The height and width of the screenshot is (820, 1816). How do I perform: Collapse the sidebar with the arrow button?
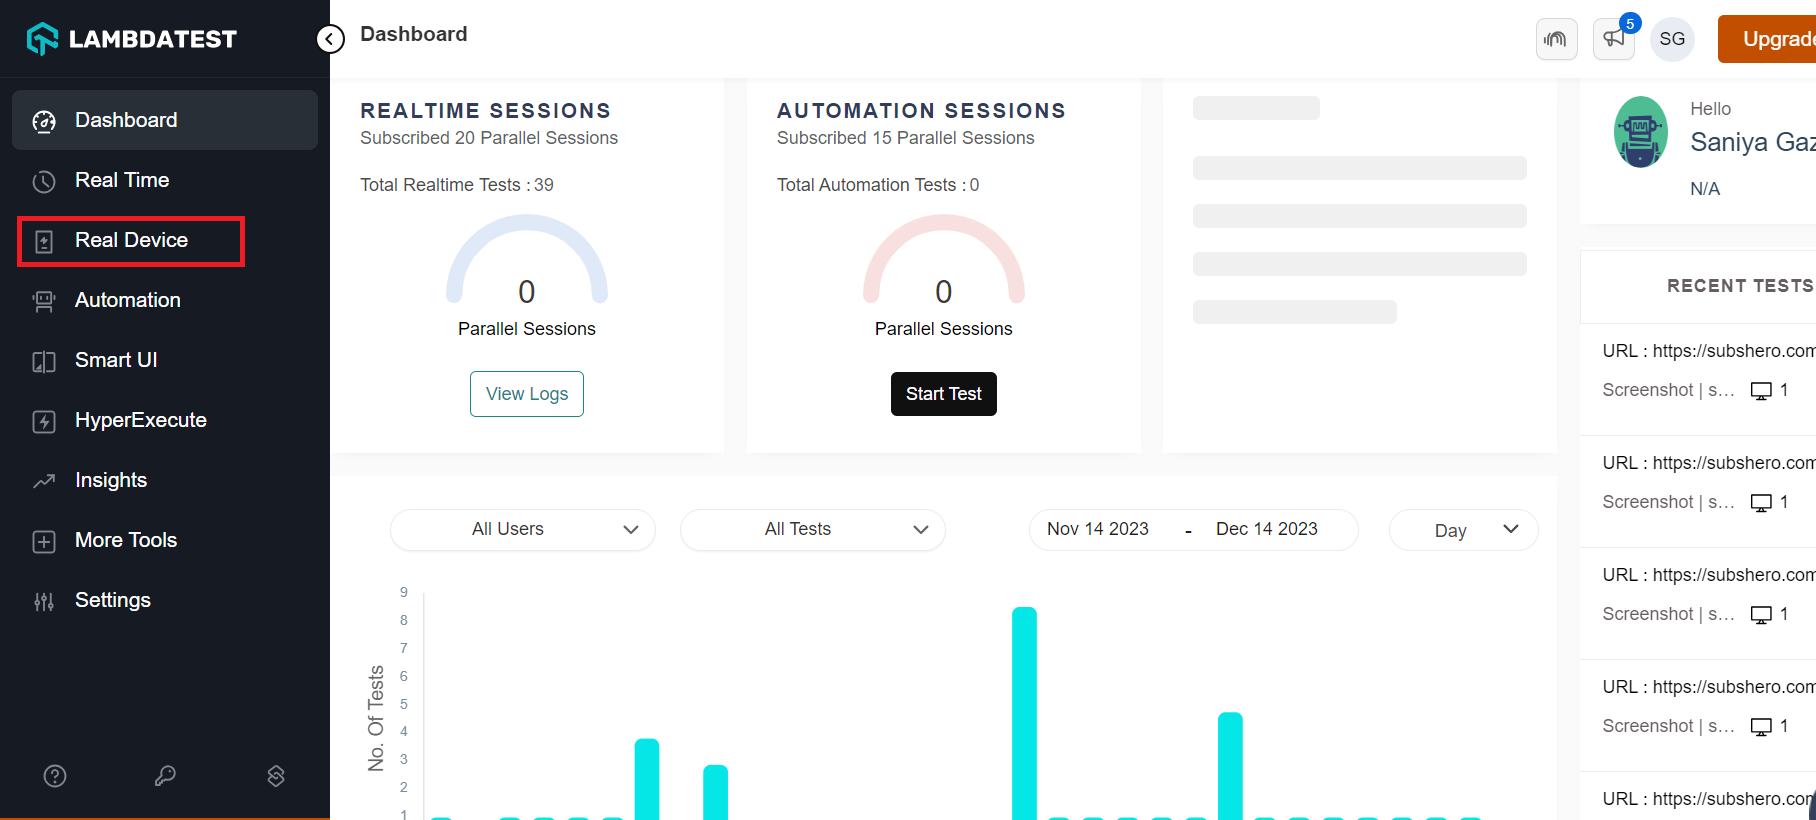[x=330, y=39]
